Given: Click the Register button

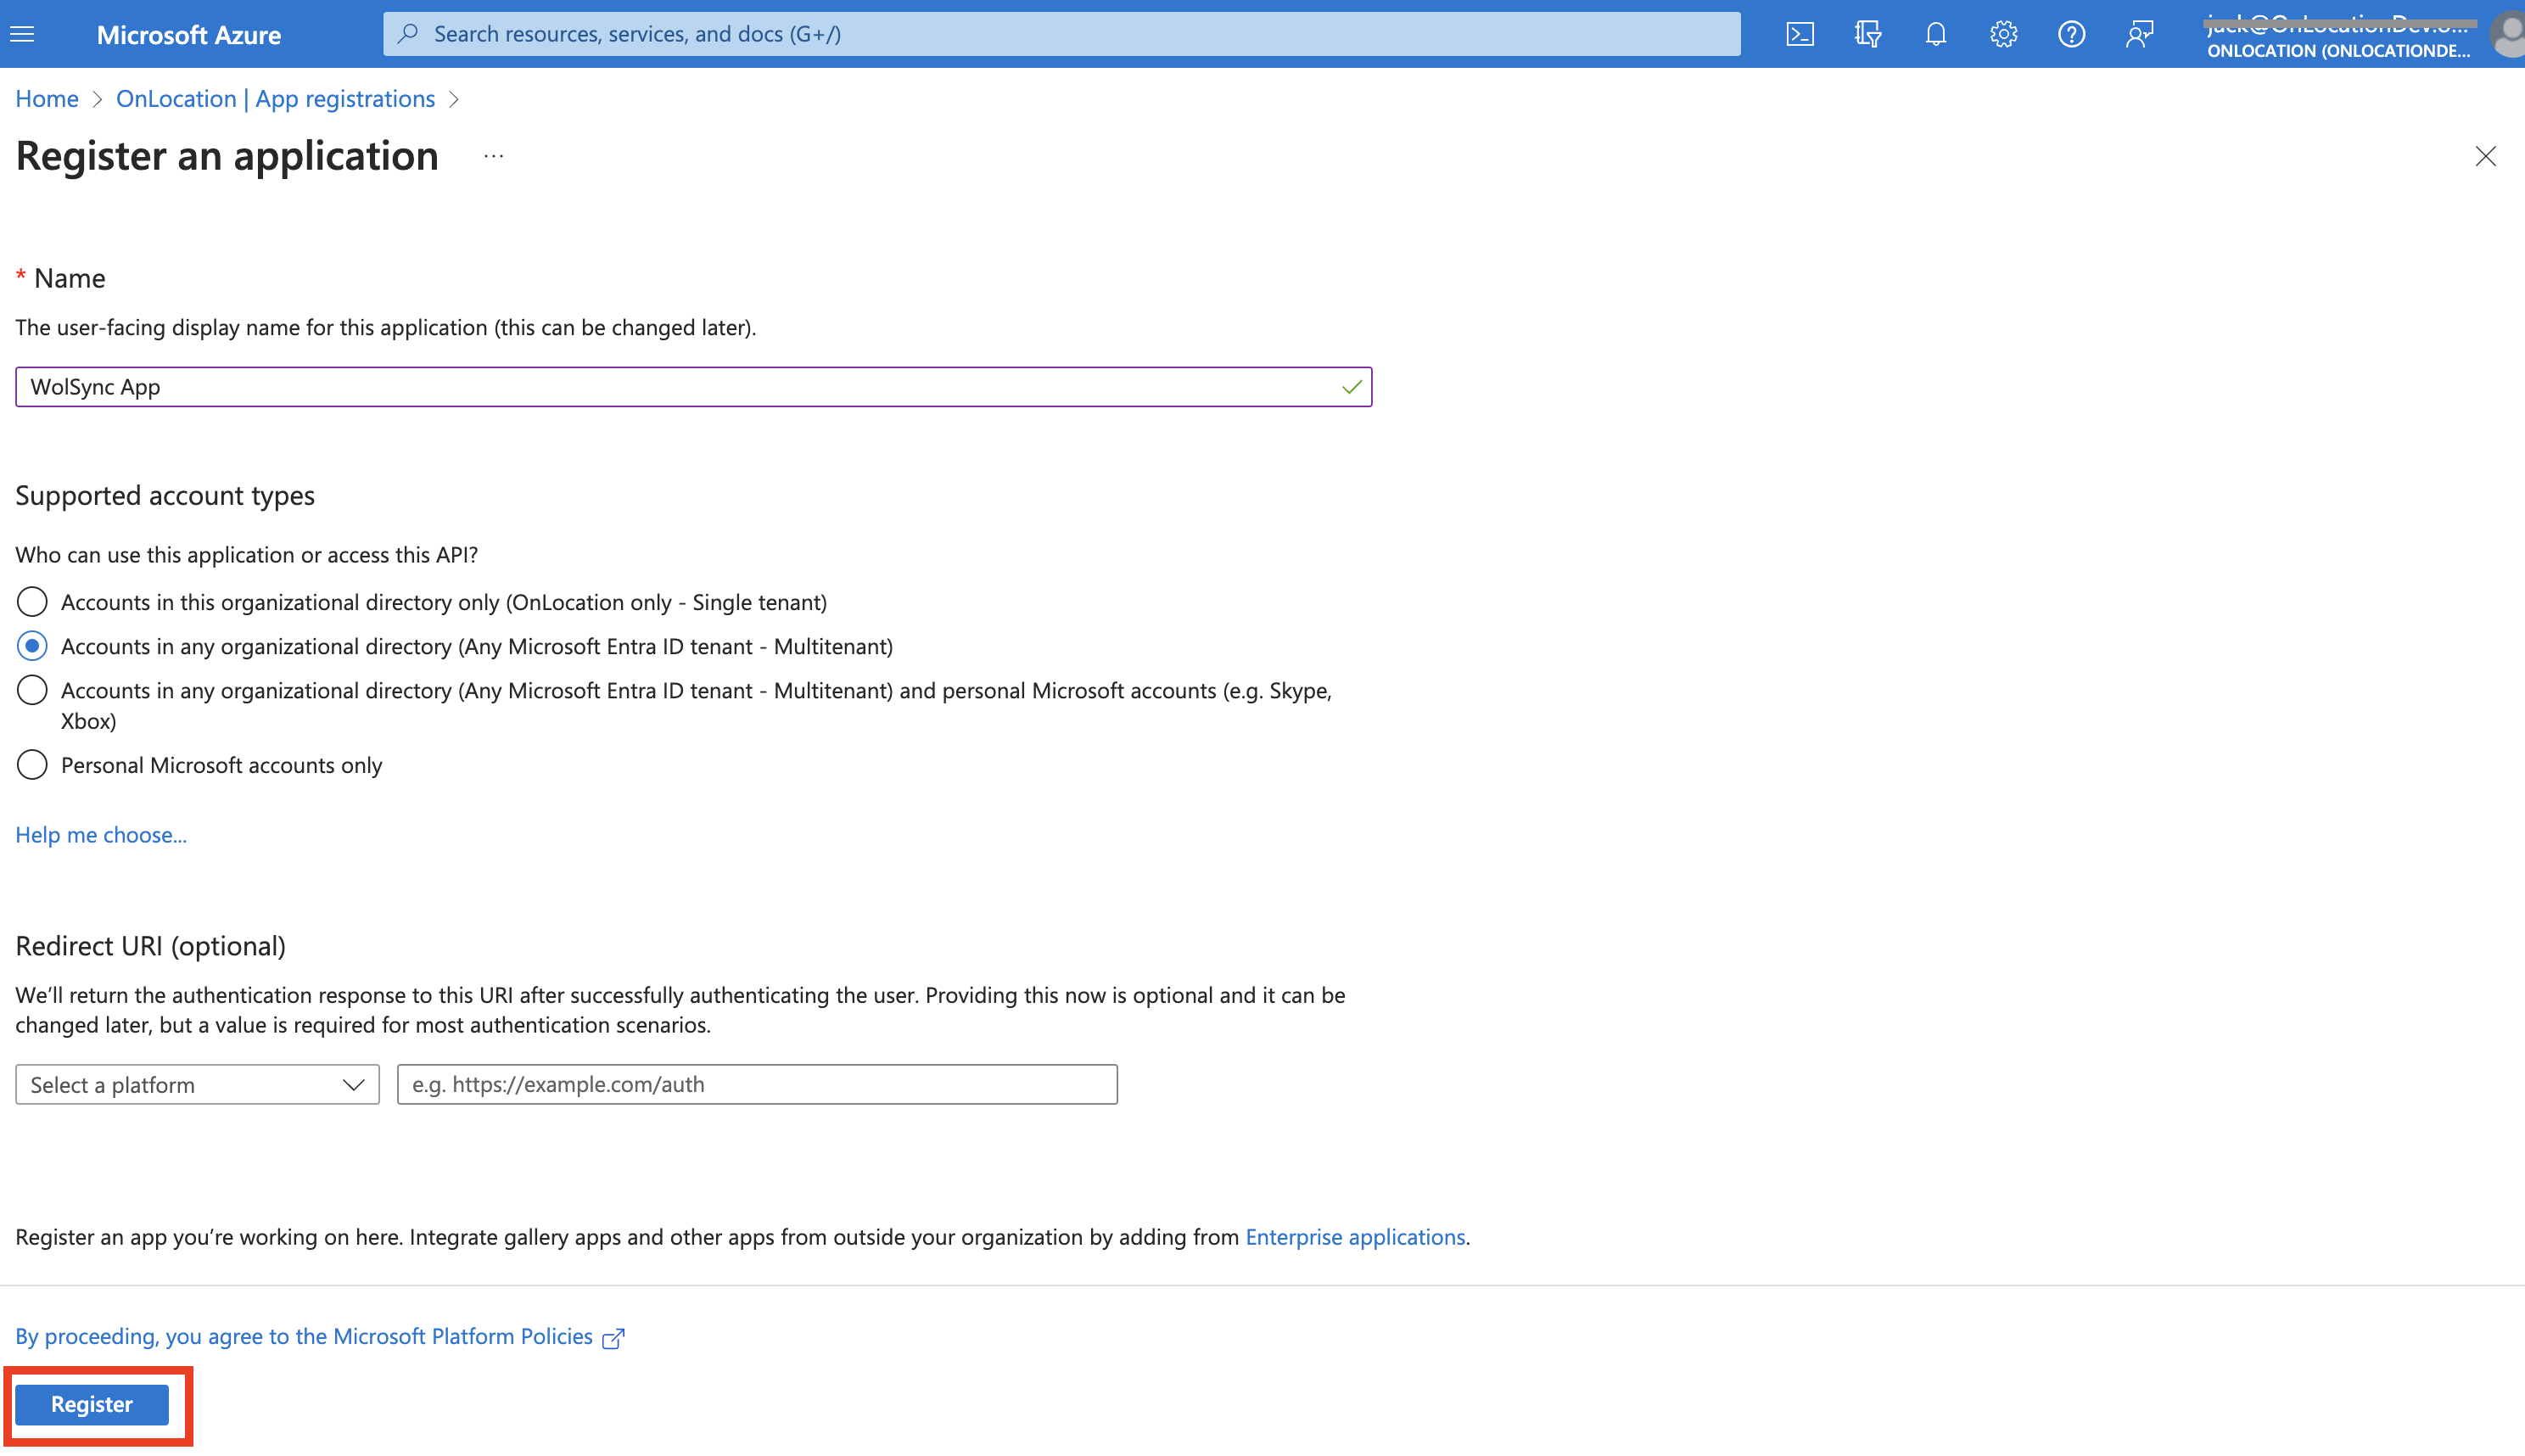Looking at the screenshot, I should click(x=92, y=1404).
